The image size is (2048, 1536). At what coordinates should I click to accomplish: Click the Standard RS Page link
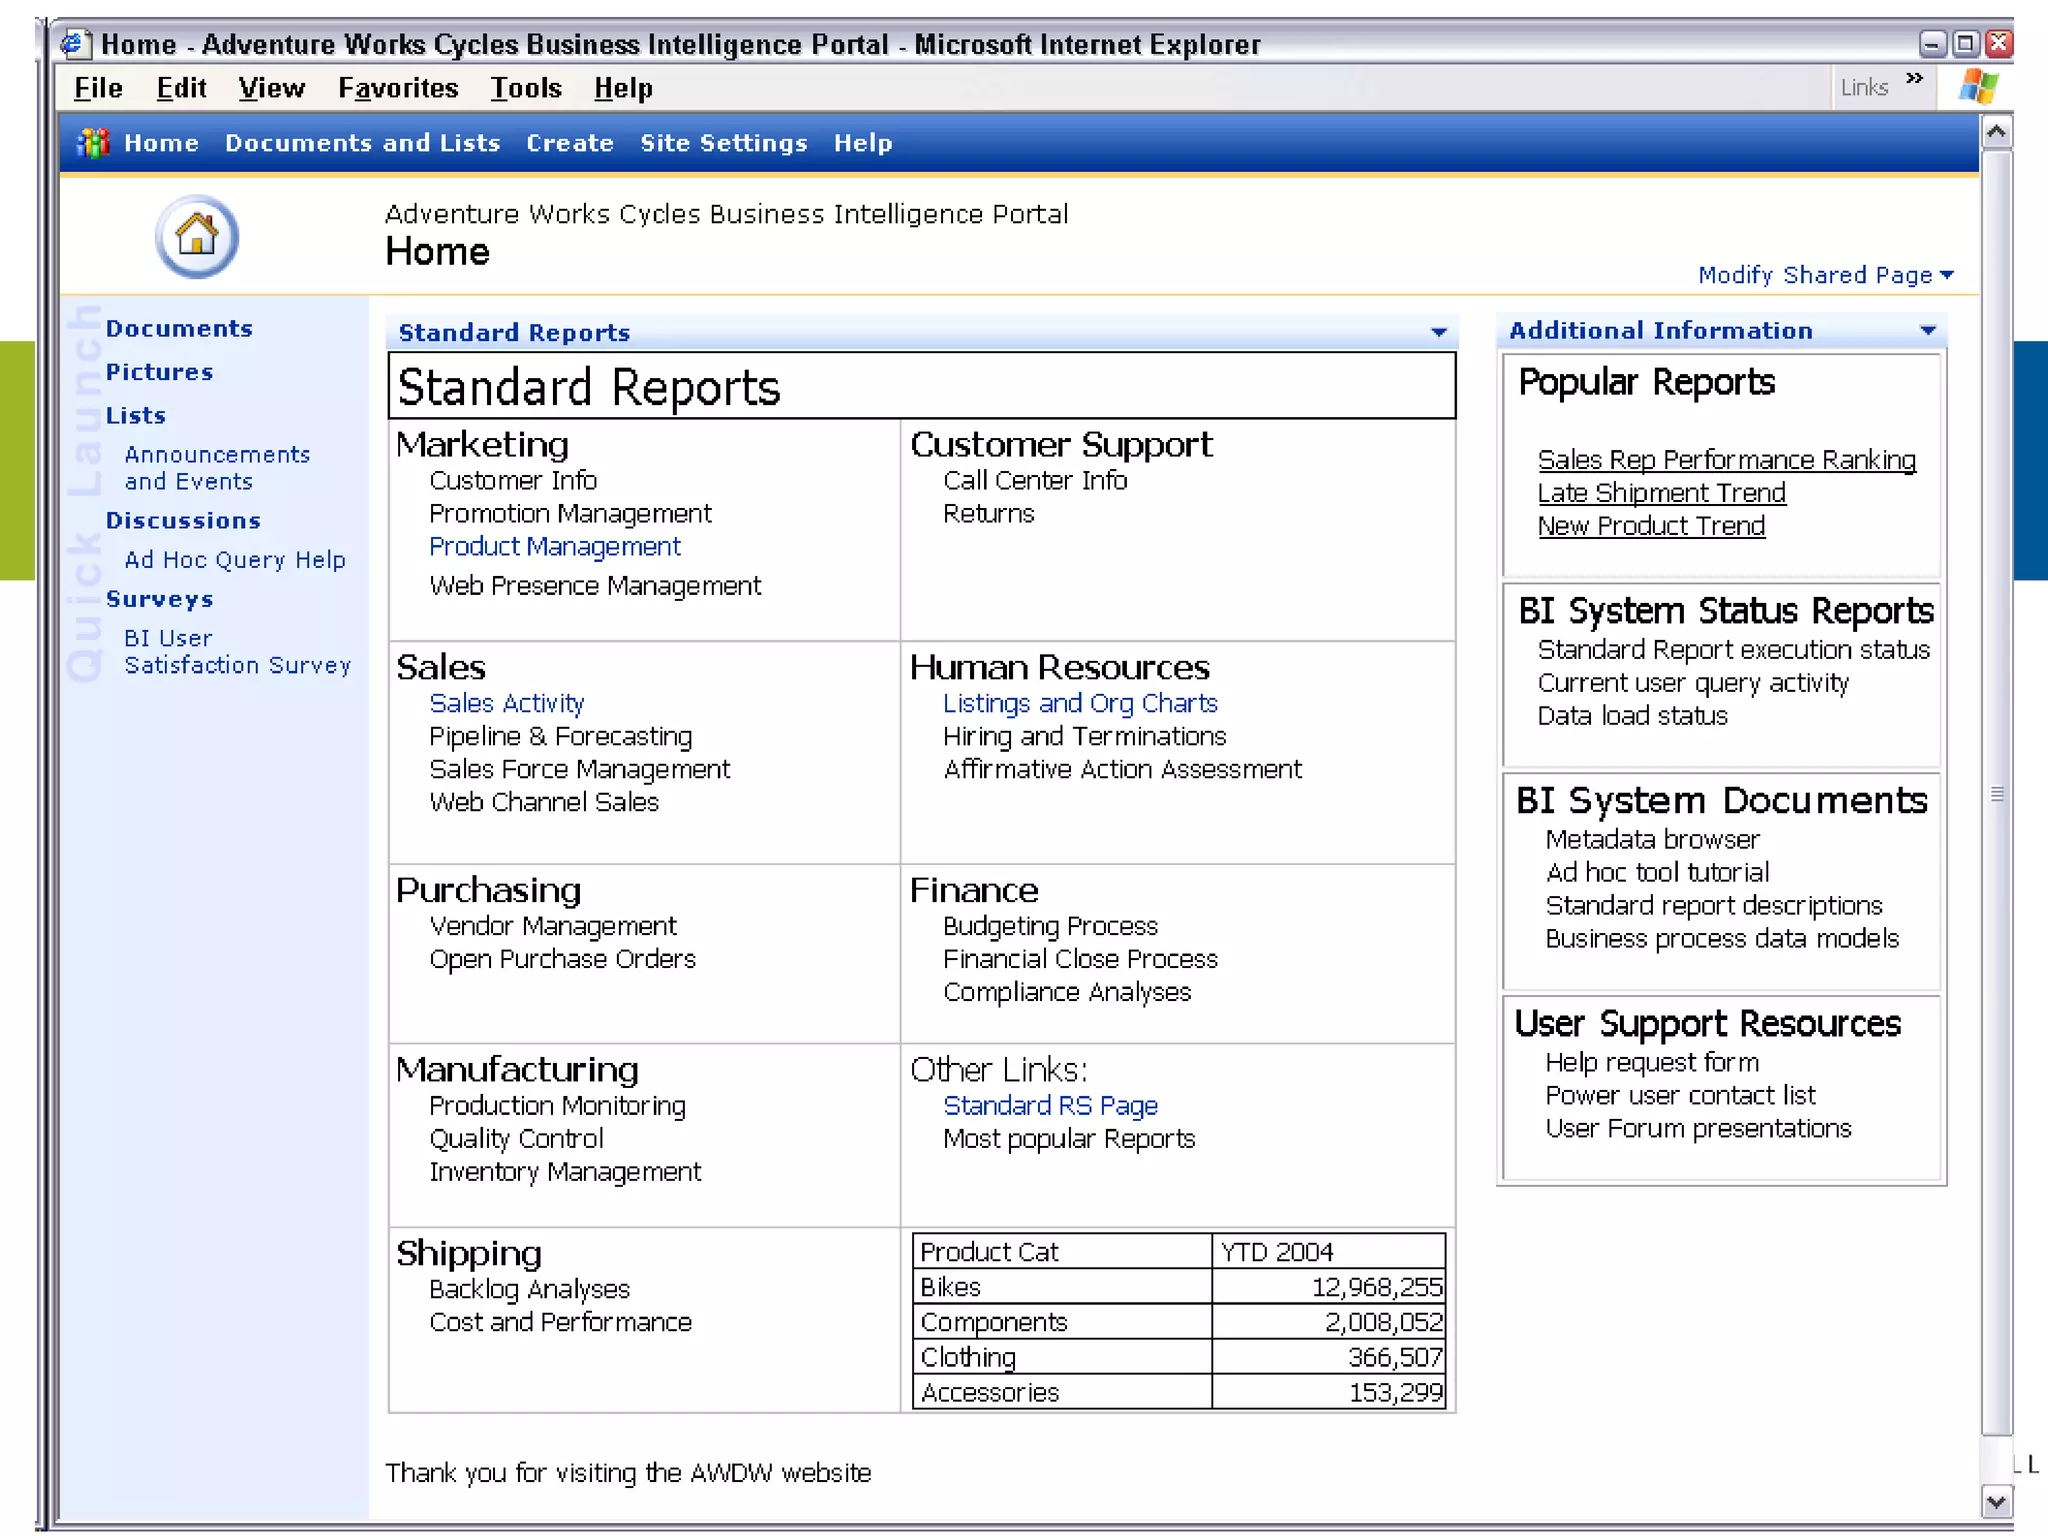[x=1050, y=1106]
